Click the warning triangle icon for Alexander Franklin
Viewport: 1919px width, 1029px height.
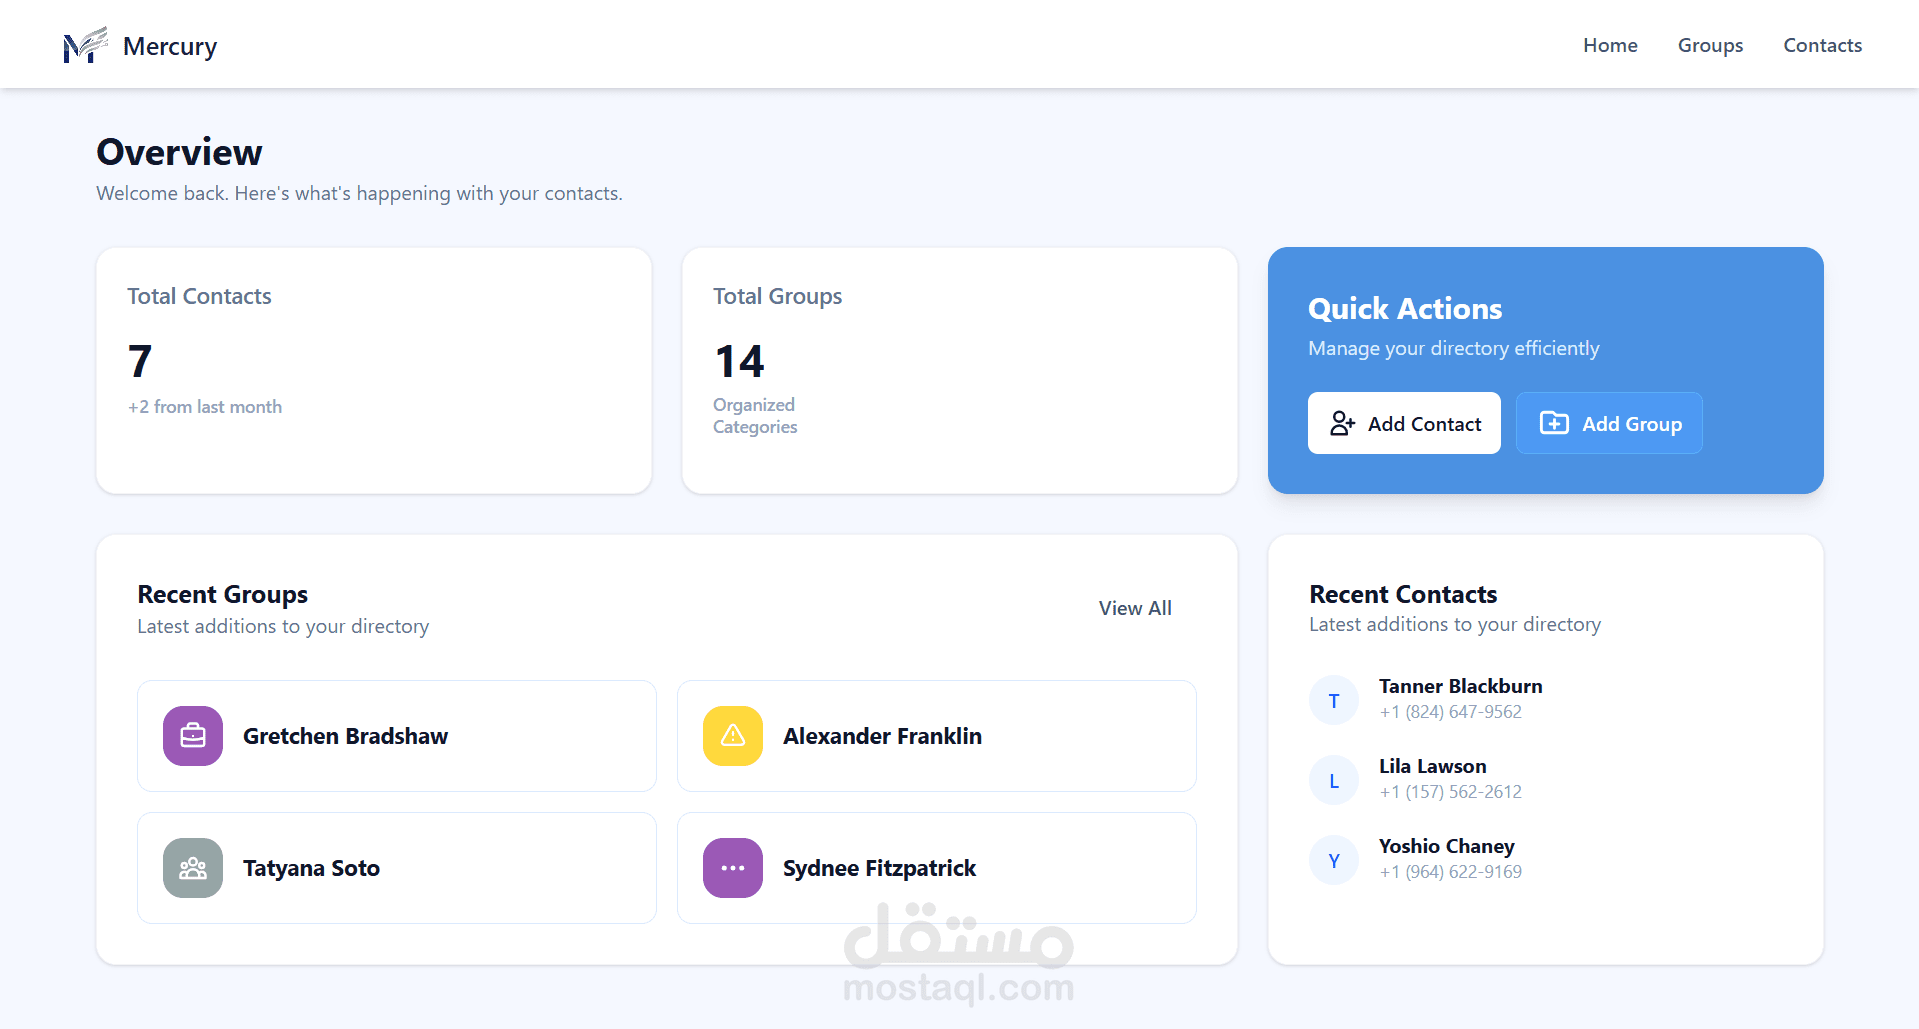click(733, 736)
